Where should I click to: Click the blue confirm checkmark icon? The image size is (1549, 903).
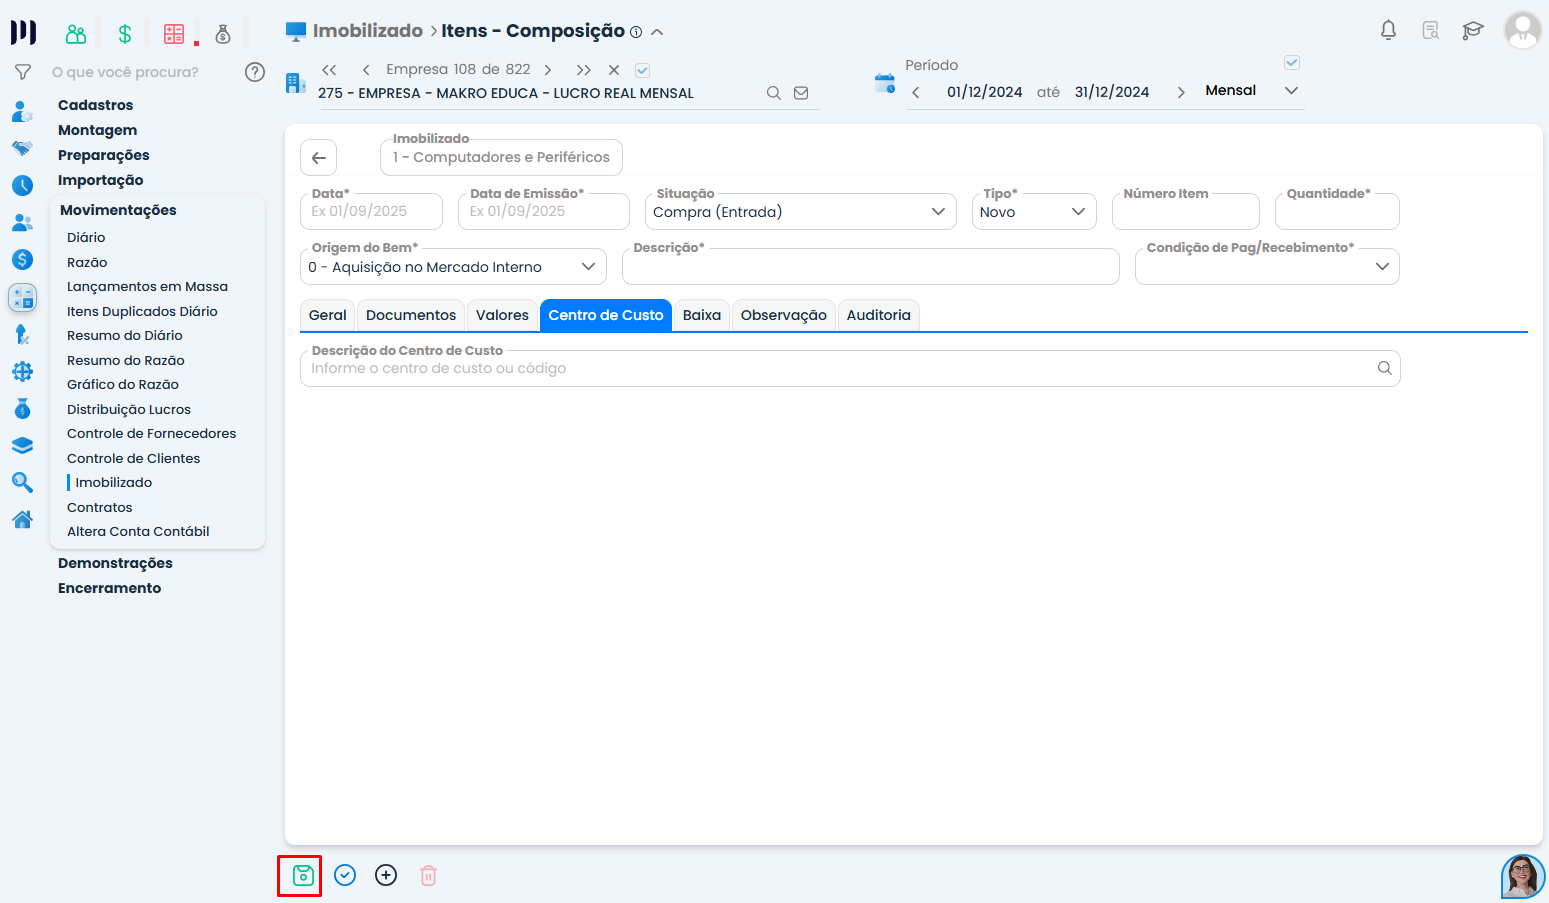[345, 876]
